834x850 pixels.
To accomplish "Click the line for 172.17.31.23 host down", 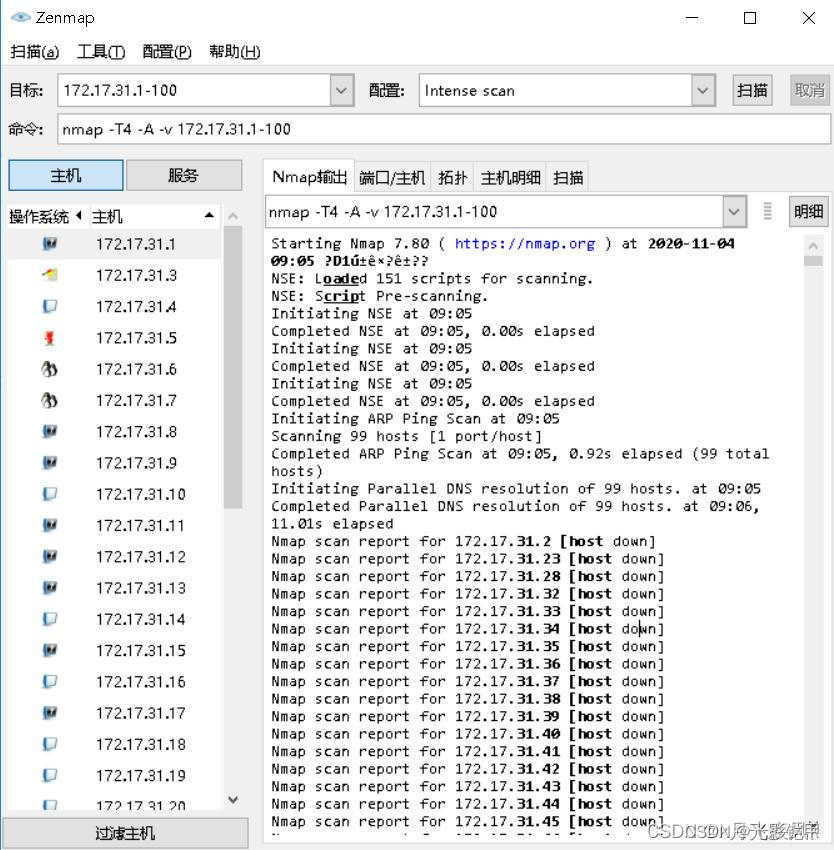I will [467, 558].
